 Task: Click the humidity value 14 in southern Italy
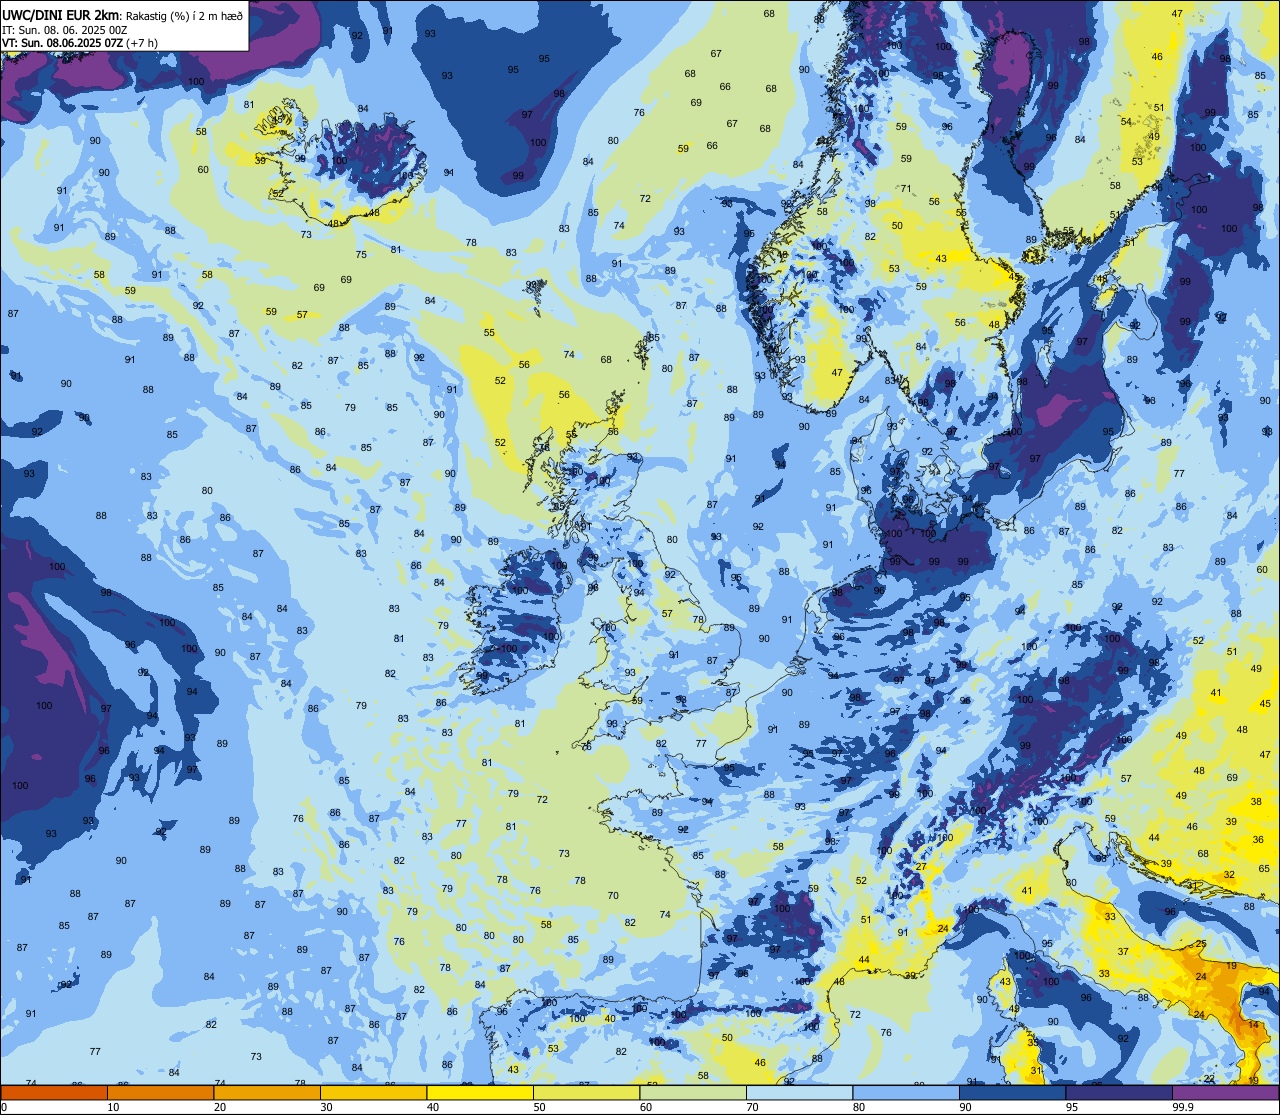pyautogui.click(x=1253, y=1025)
